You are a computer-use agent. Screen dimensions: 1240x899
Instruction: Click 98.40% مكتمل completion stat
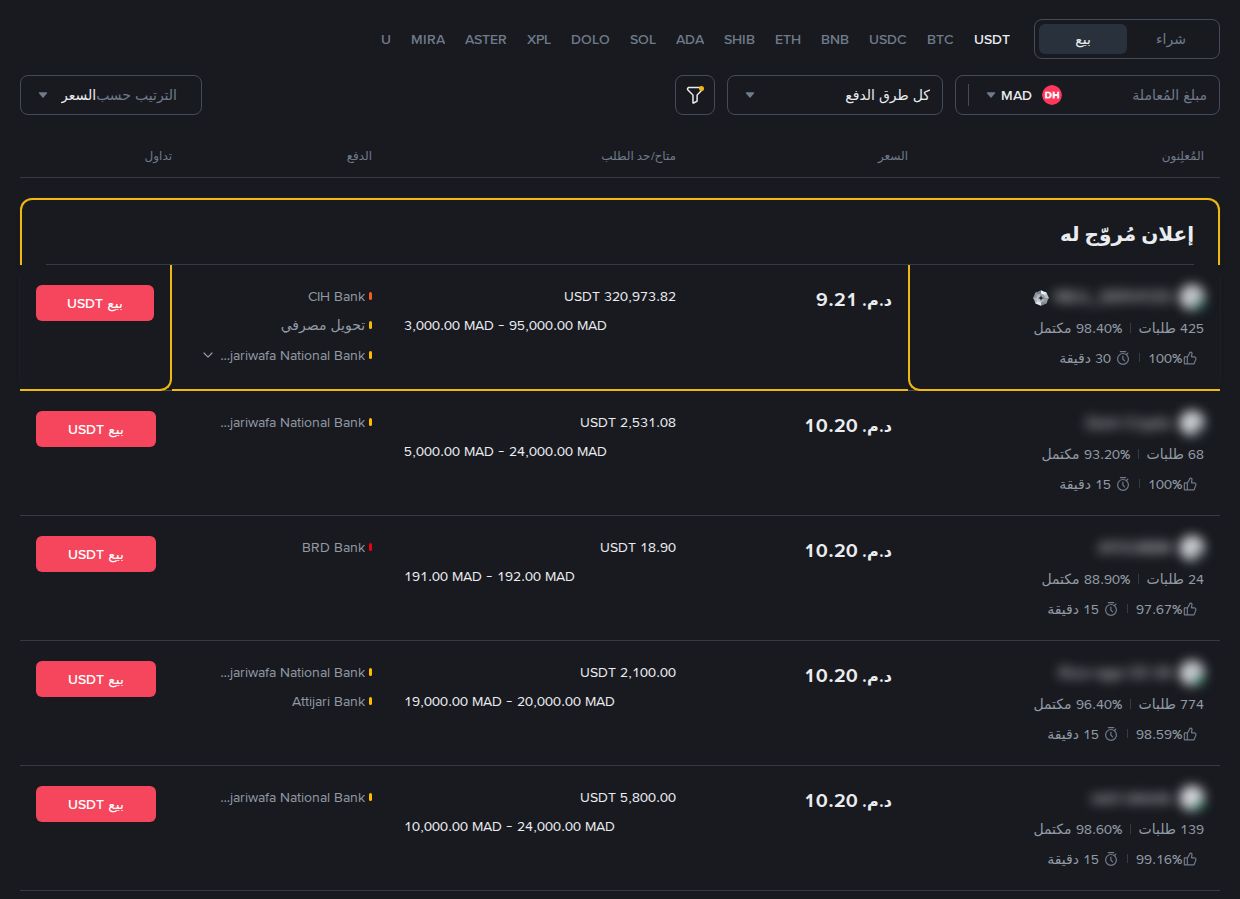[x=1078, y=328]
